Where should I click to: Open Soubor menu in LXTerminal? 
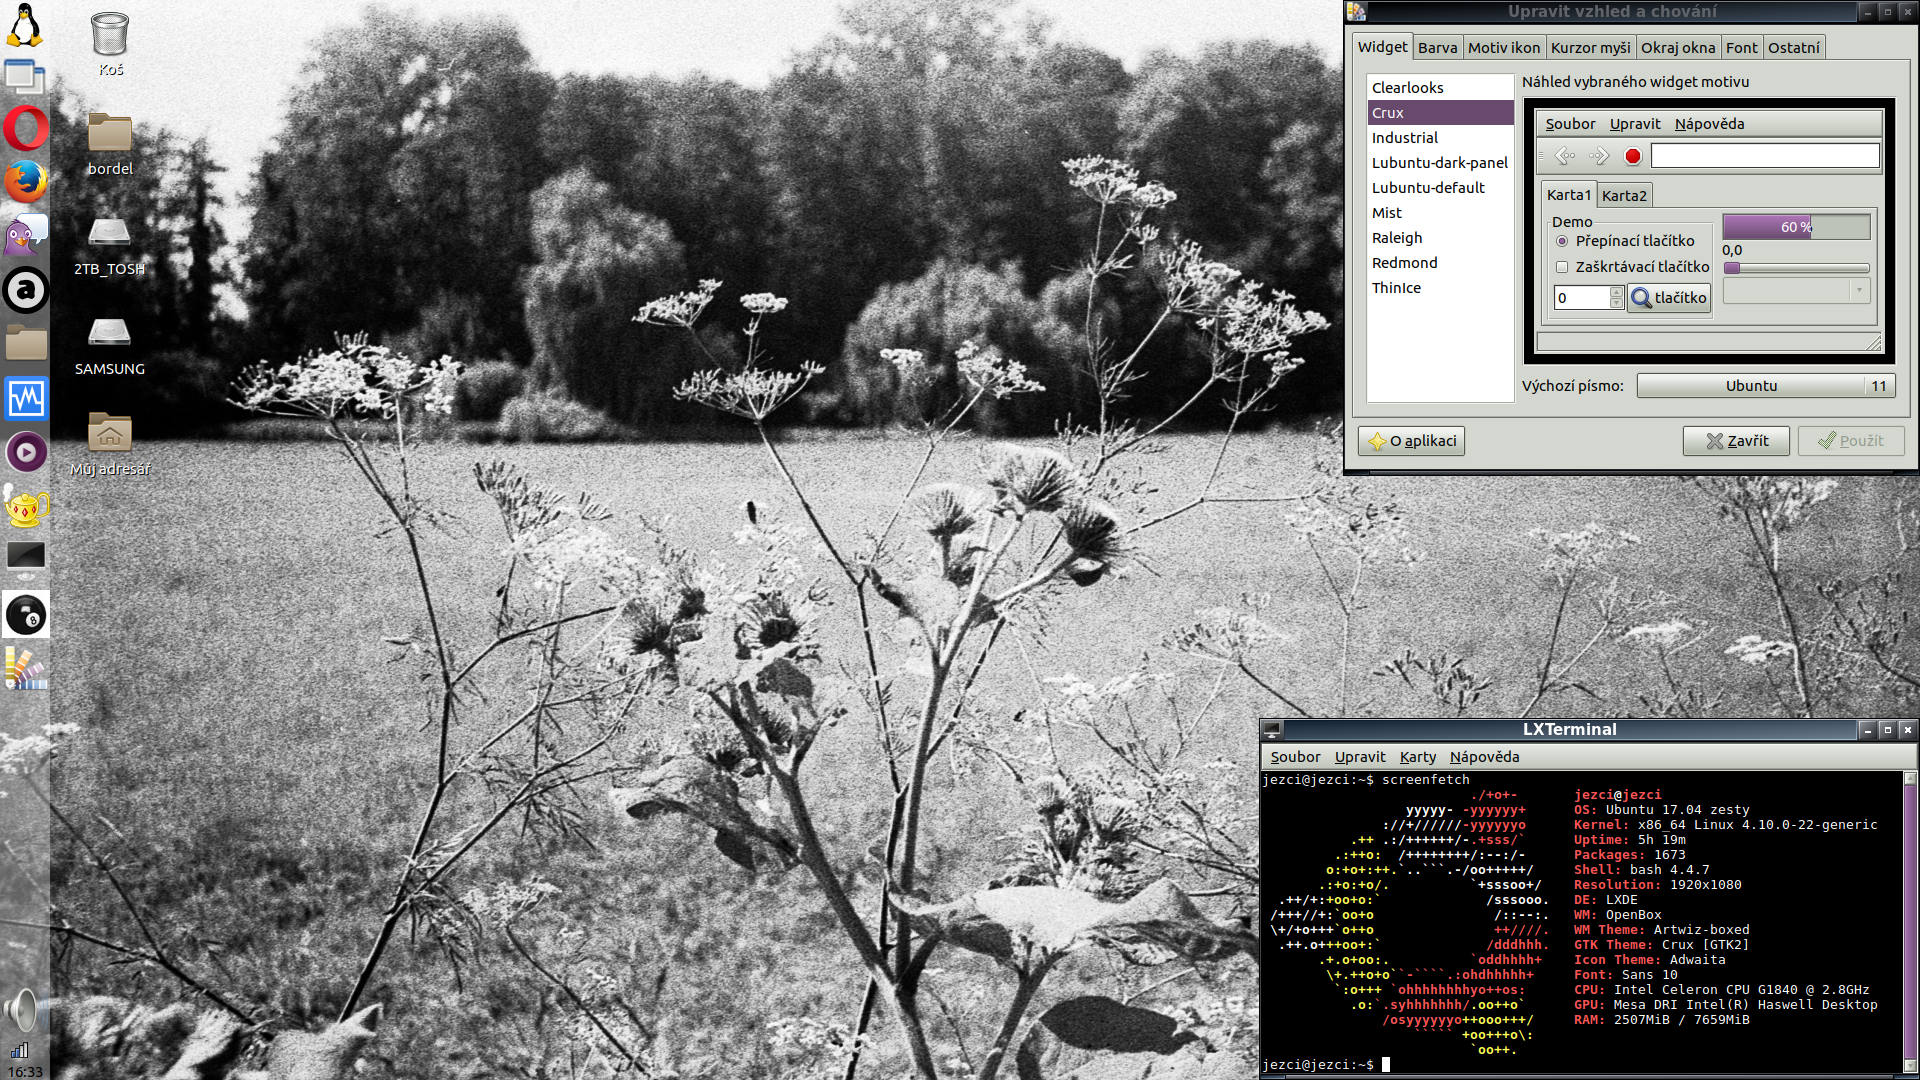pyautogui.click(x=1295, y=757)
